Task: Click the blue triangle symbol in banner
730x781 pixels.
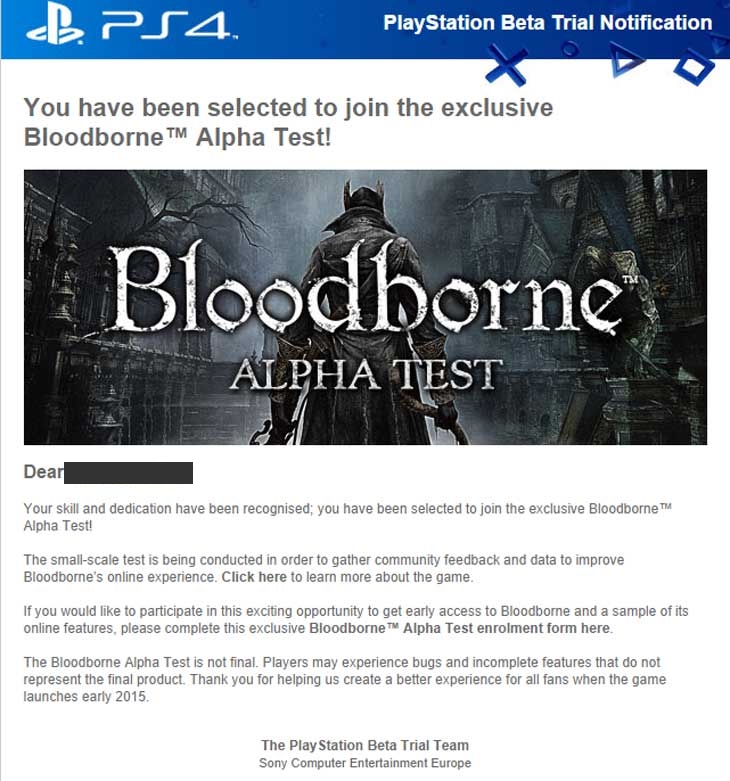Action: (625, 60)
